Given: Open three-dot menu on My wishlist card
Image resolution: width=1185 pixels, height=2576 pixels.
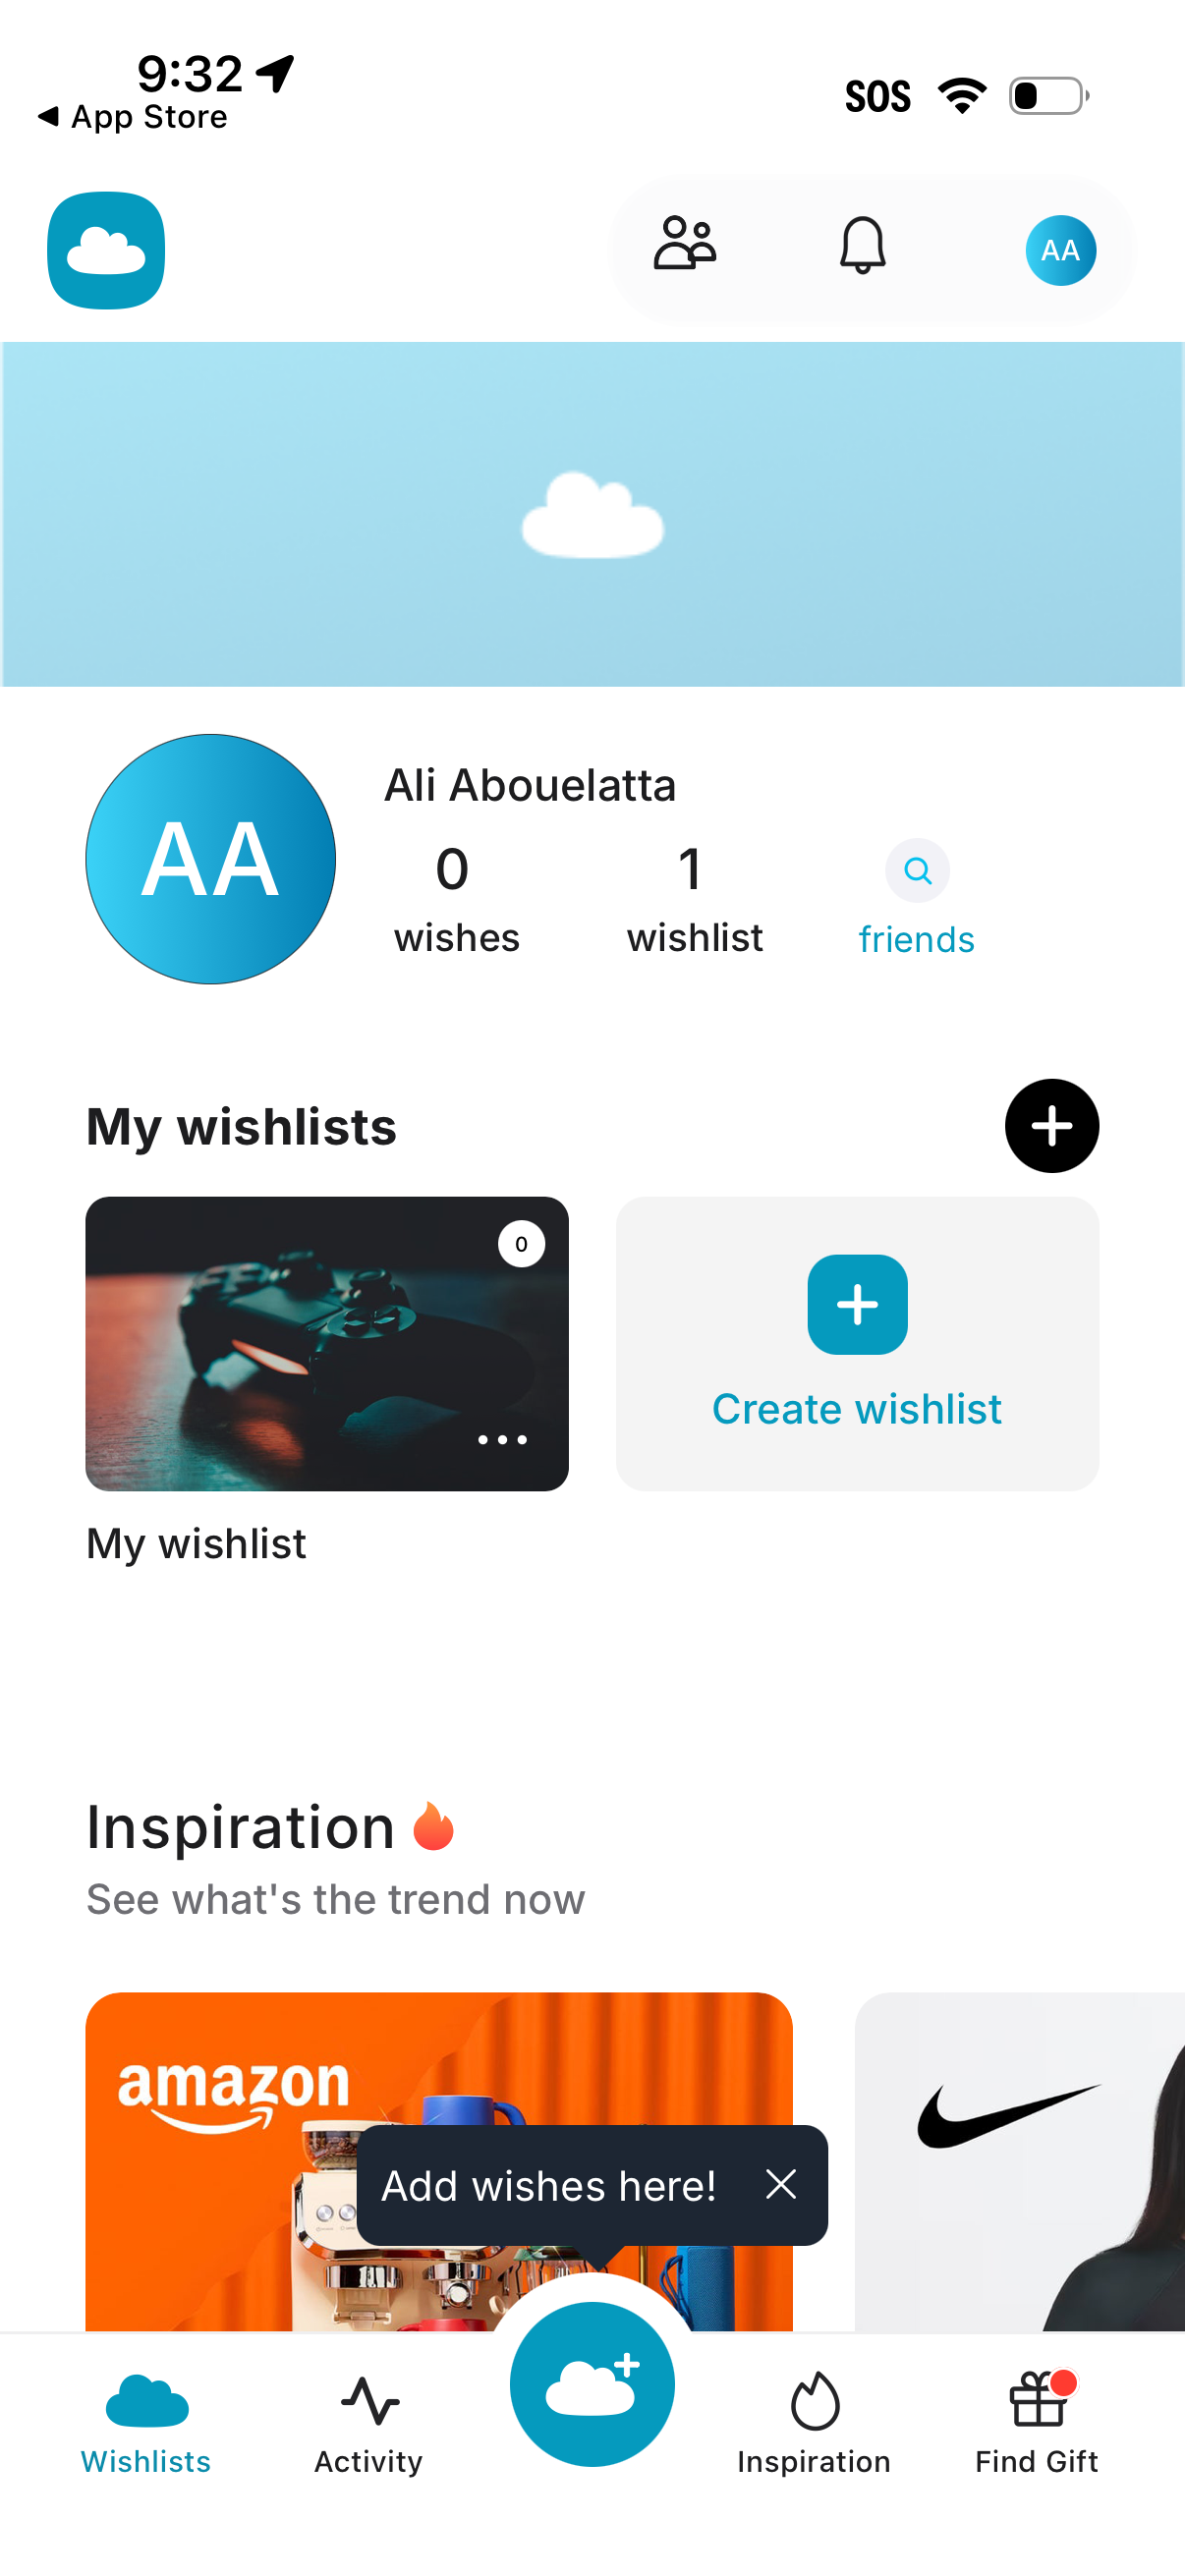Looking at the screenshot, I should click(x=502, y=1439).
